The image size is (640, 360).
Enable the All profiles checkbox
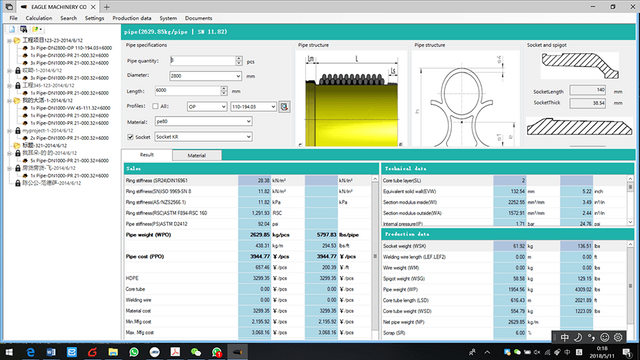tap(155, 106)
